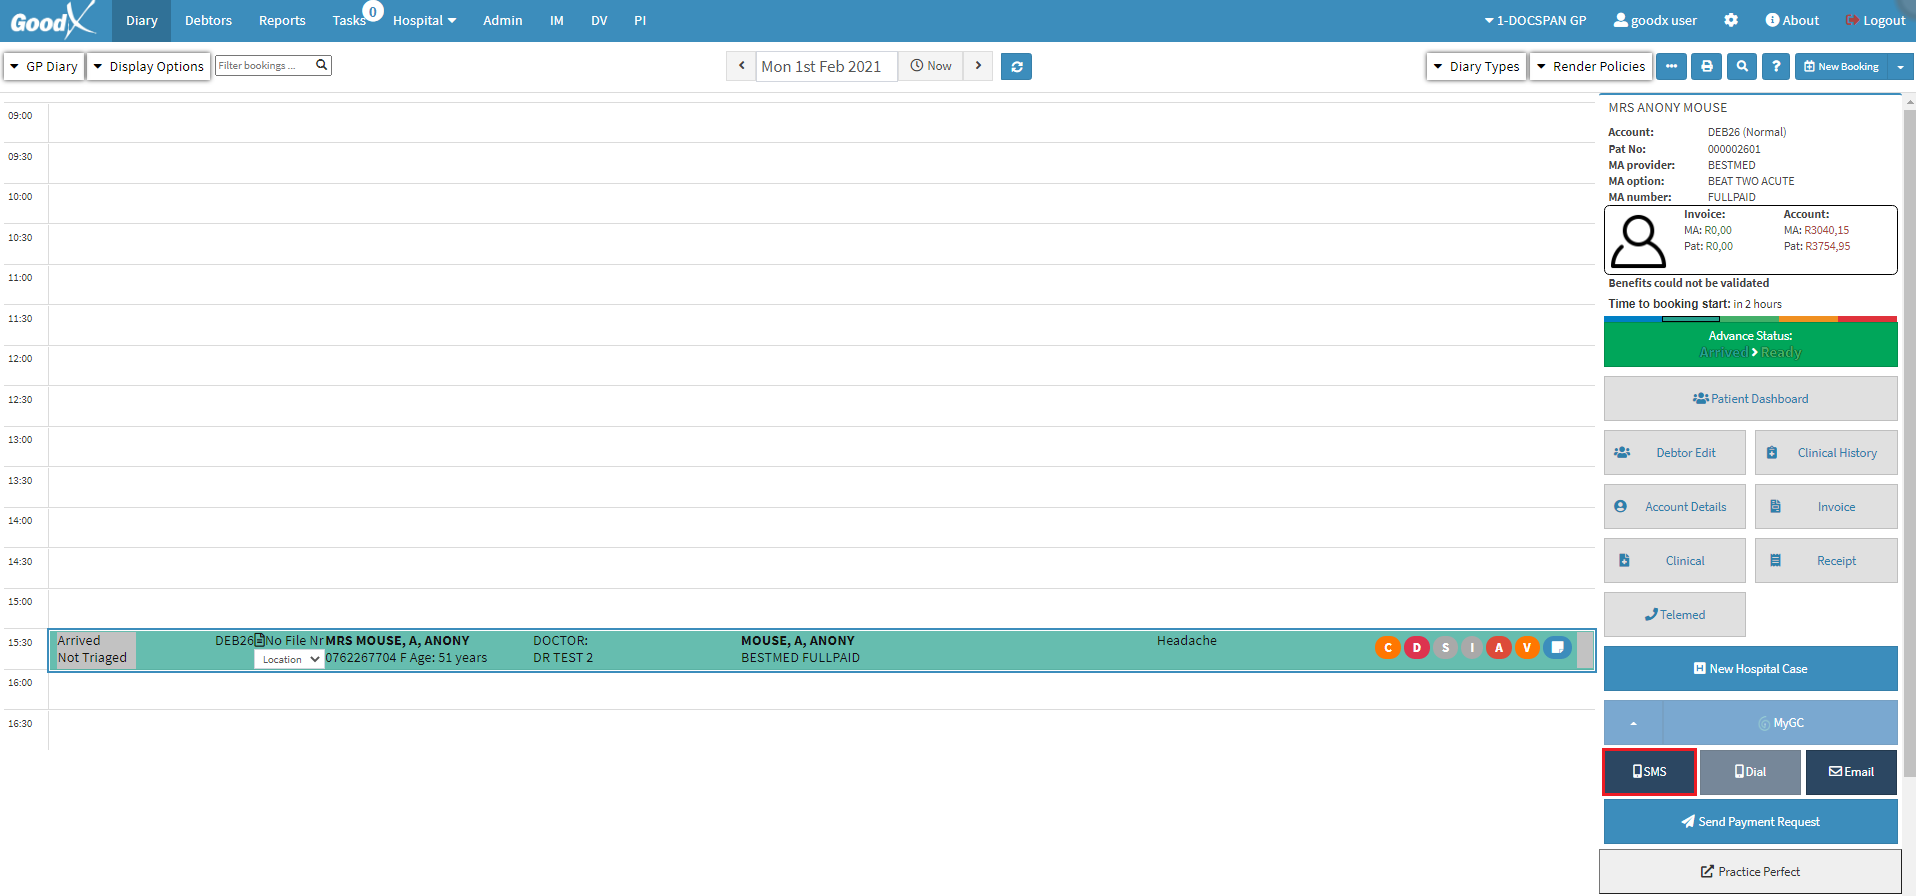Image resolution: width=1916 pixels, height=896 pixels.
Task: Open the three-dots more options button
Action: coord(1671,66)
